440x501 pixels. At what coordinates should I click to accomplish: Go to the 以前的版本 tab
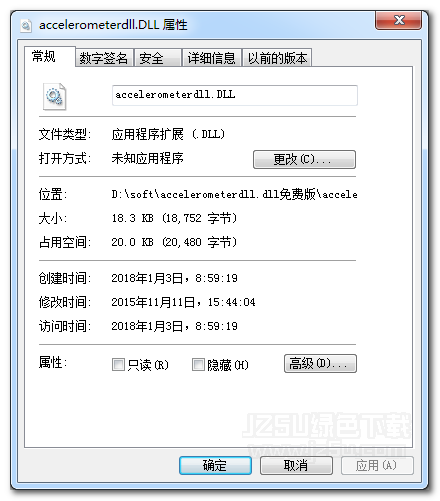pos(277,58)
